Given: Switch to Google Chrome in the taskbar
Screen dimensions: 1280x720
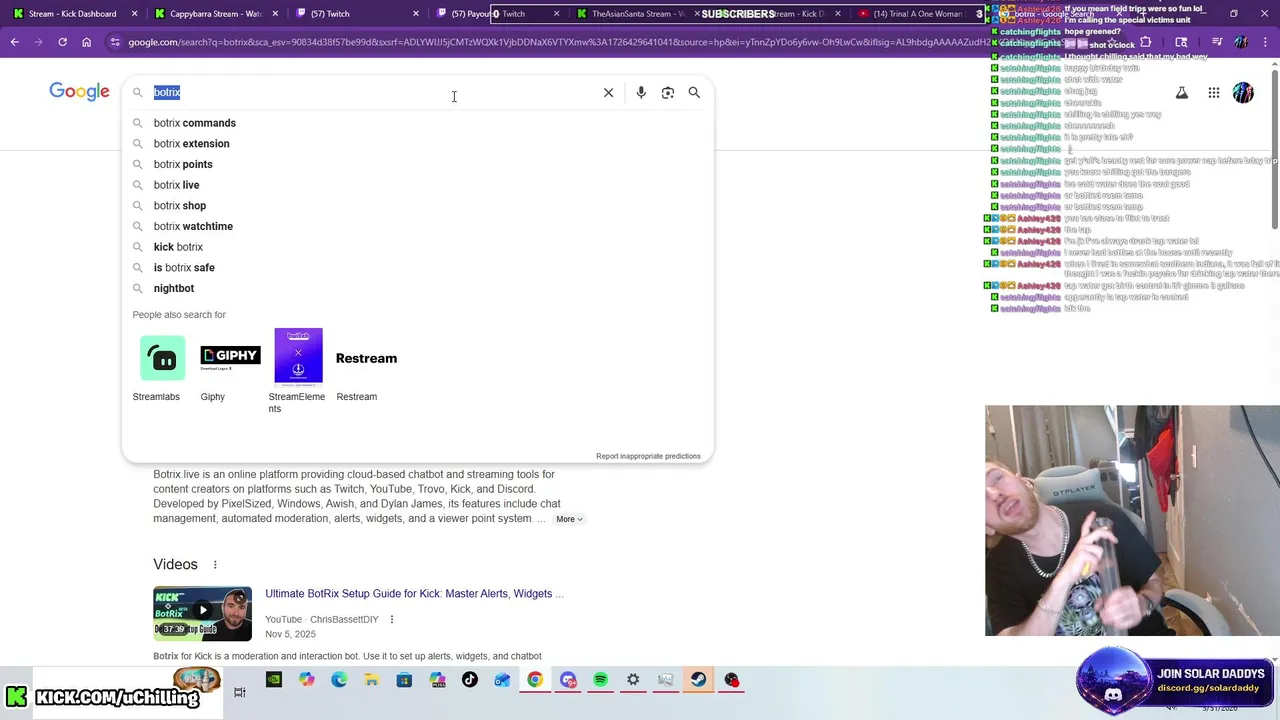Looking at the screenshot, I should click(x=535, y=680).
